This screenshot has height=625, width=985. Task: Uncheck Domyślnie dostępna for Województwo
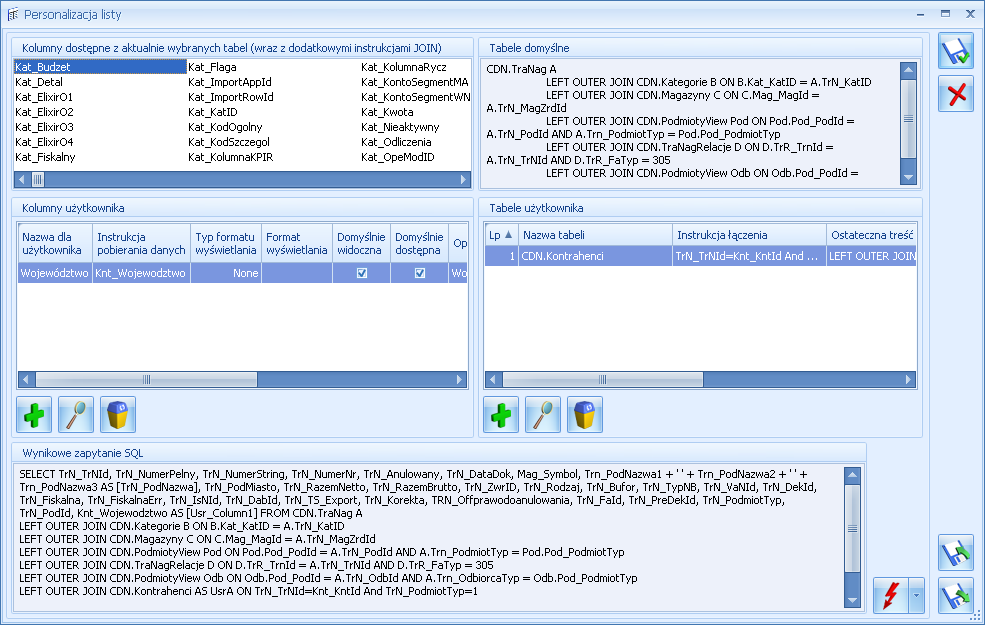[x=420, y=273]
